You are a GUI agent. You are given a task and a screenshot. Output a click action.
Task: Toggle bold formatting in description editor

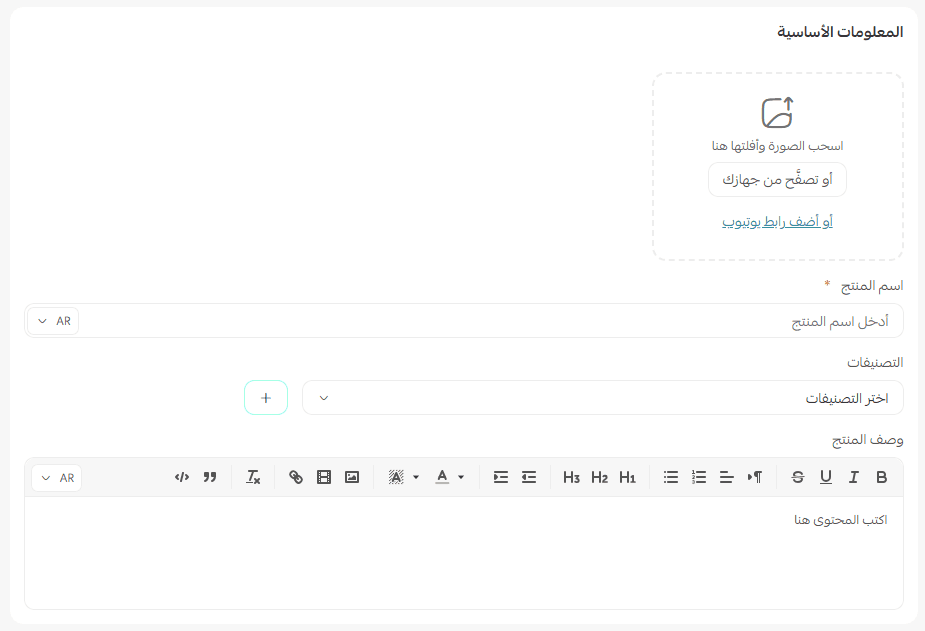(x=881, y=478)
